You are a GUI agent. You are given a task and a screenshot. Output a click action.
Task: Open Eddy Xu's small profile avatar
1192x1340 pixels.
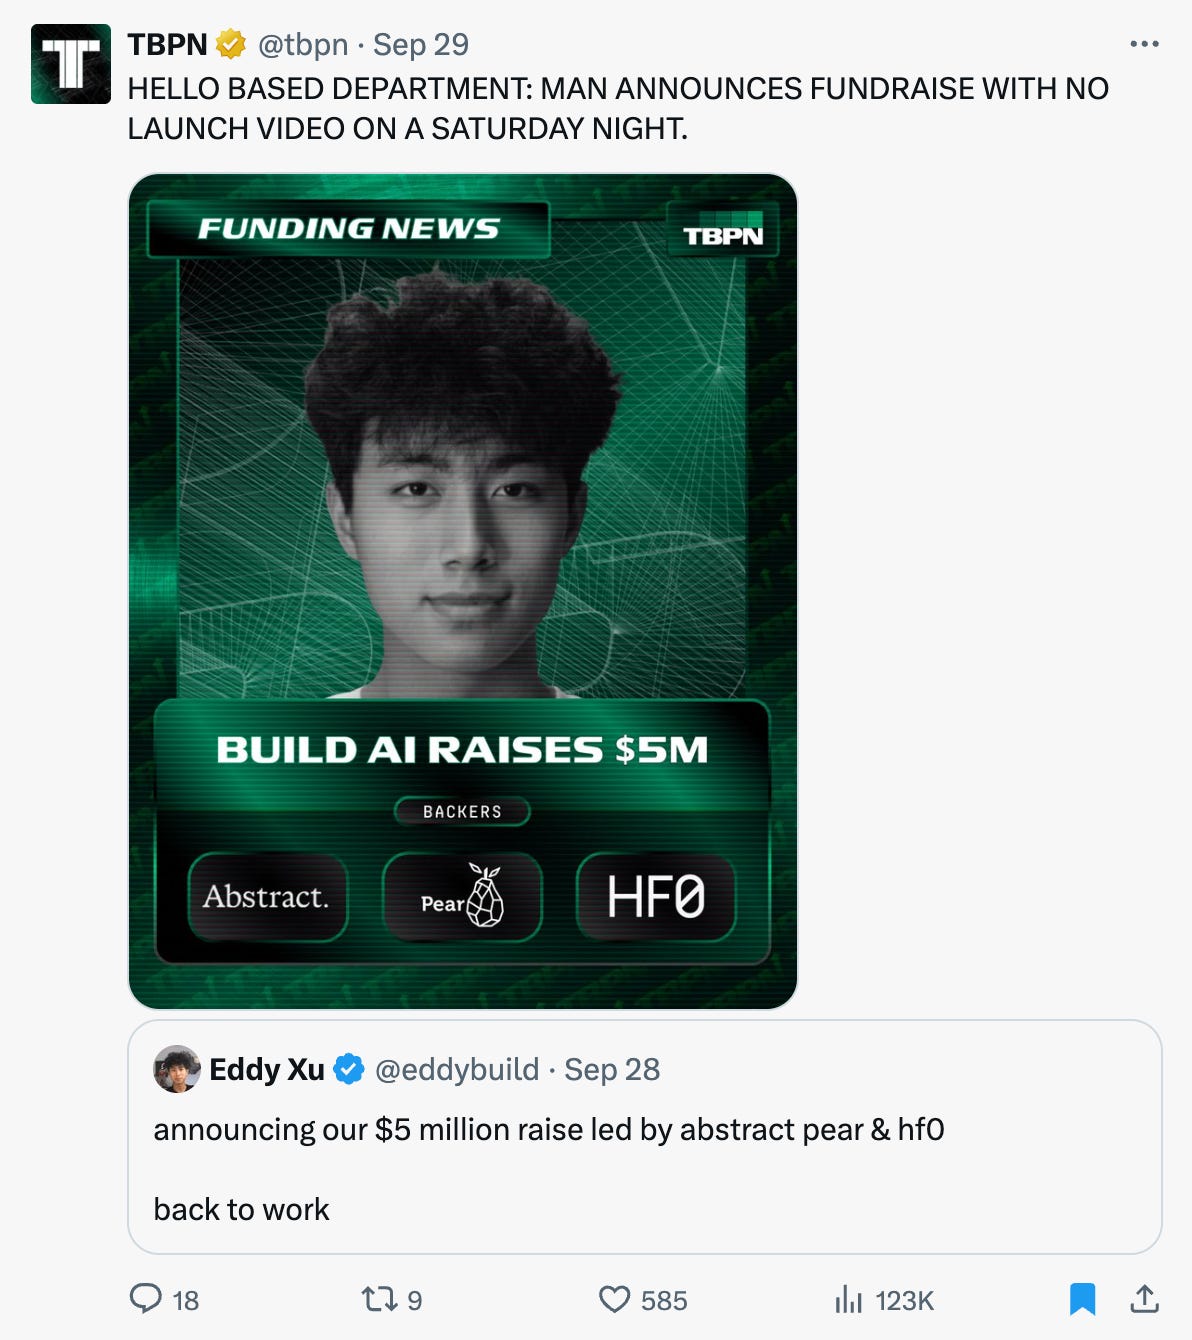pos(177,1069)
